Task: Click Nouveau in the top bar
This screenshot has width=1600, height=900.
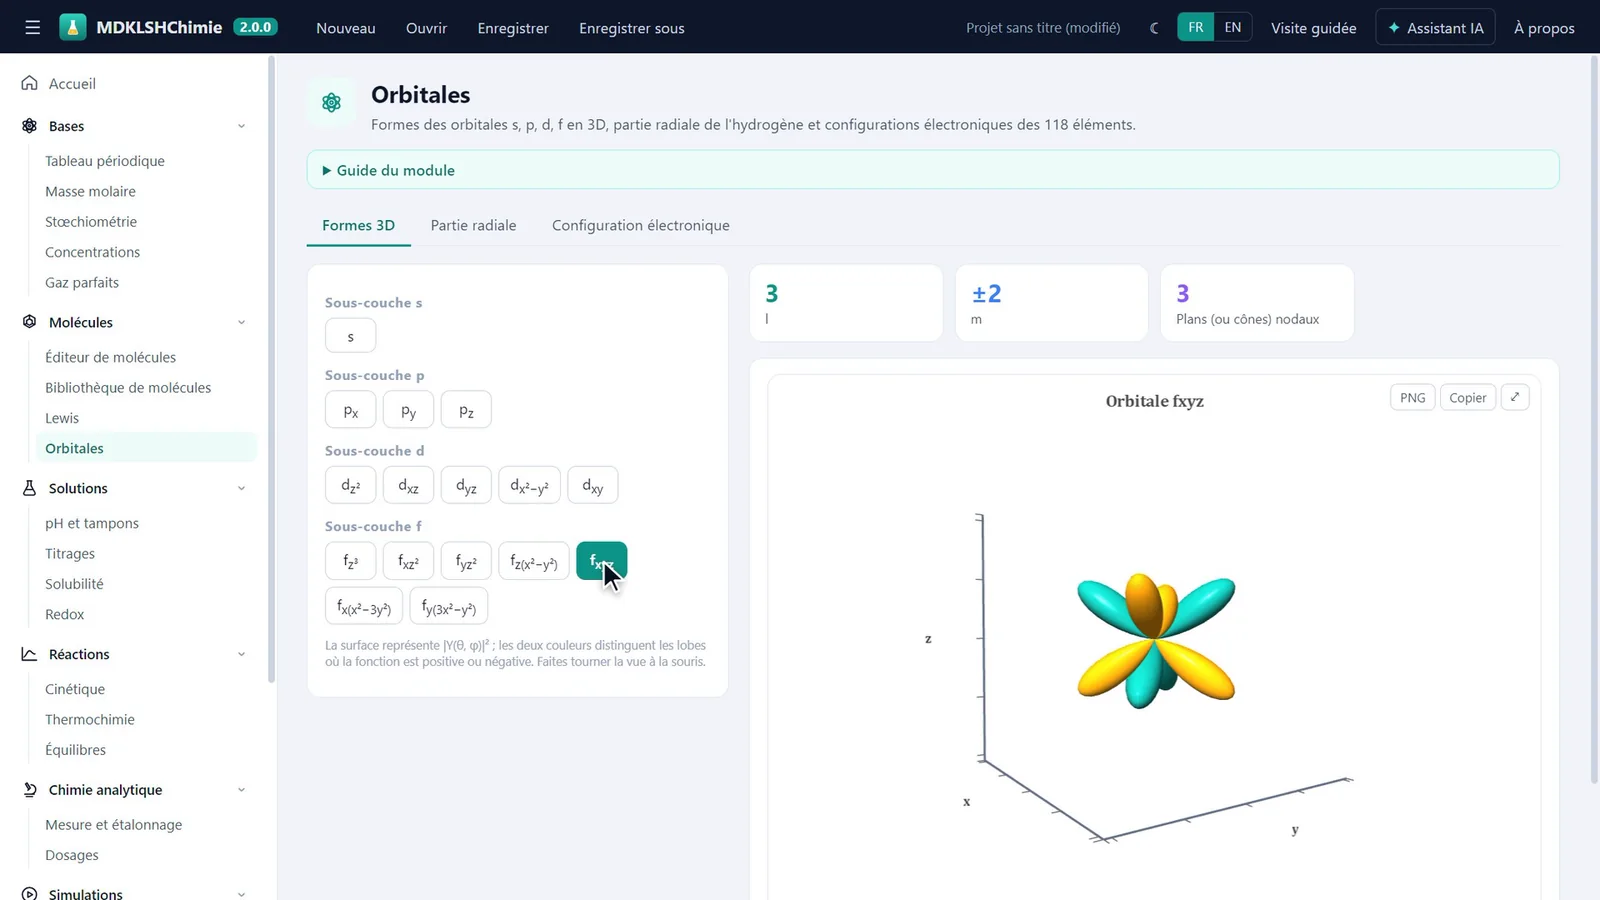Action: (346, 28)
